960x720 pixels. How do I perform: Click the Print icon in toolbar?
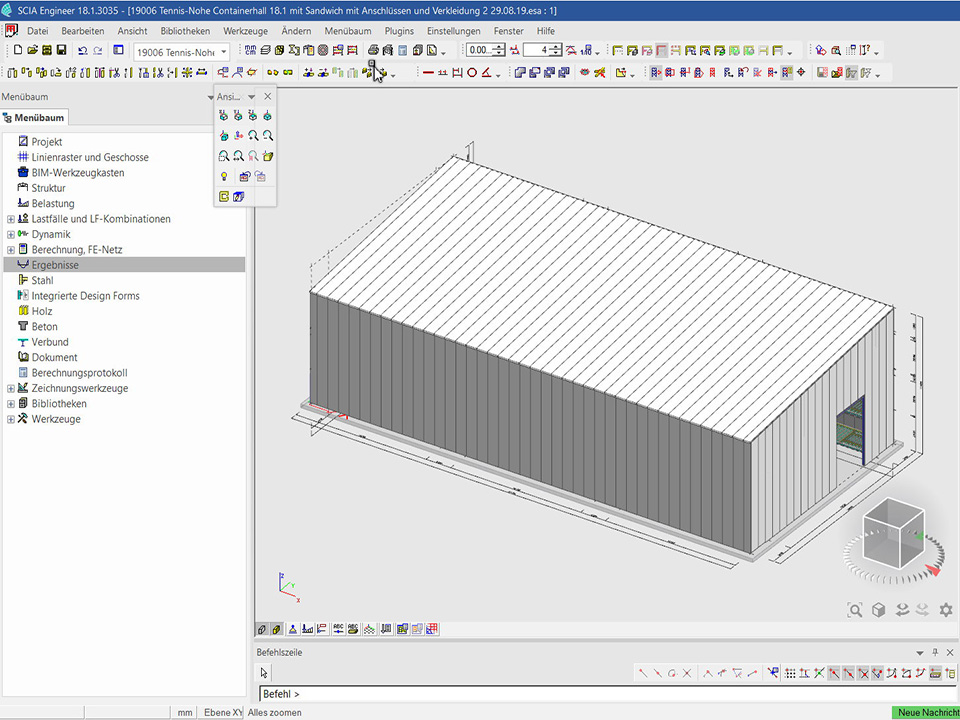(373, 50)
